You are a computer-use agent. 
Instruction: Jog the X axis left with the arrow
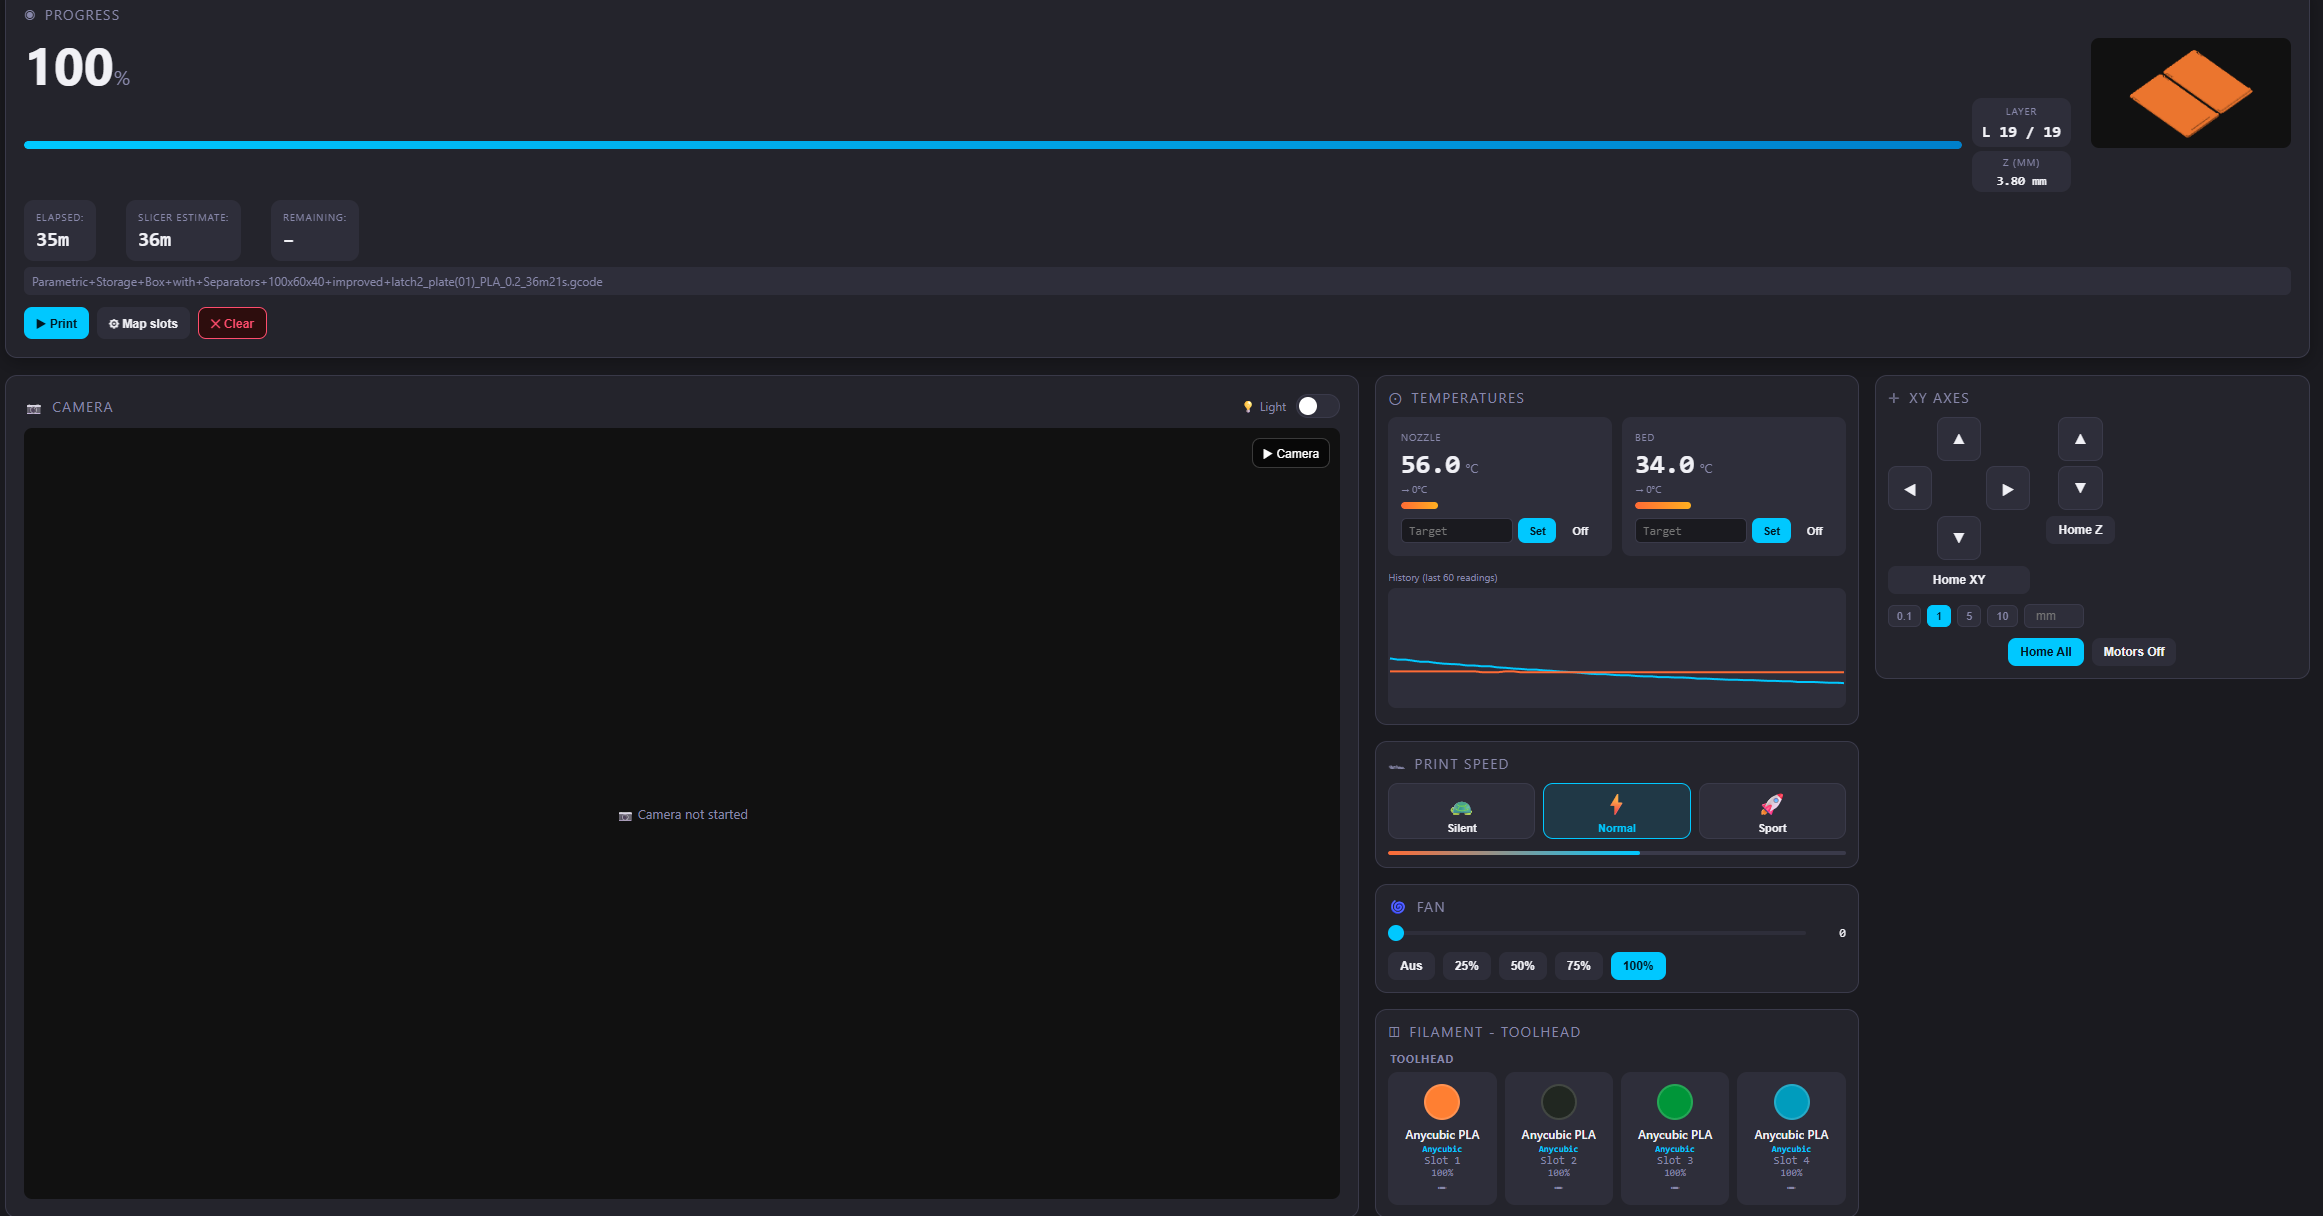(1909, 489)
